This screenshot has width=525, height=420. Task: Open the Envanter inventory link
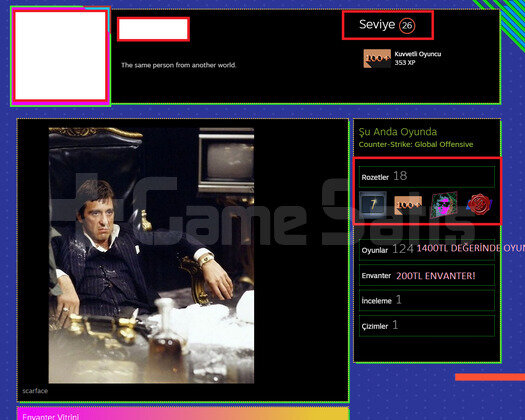click(x=376, y=276)
